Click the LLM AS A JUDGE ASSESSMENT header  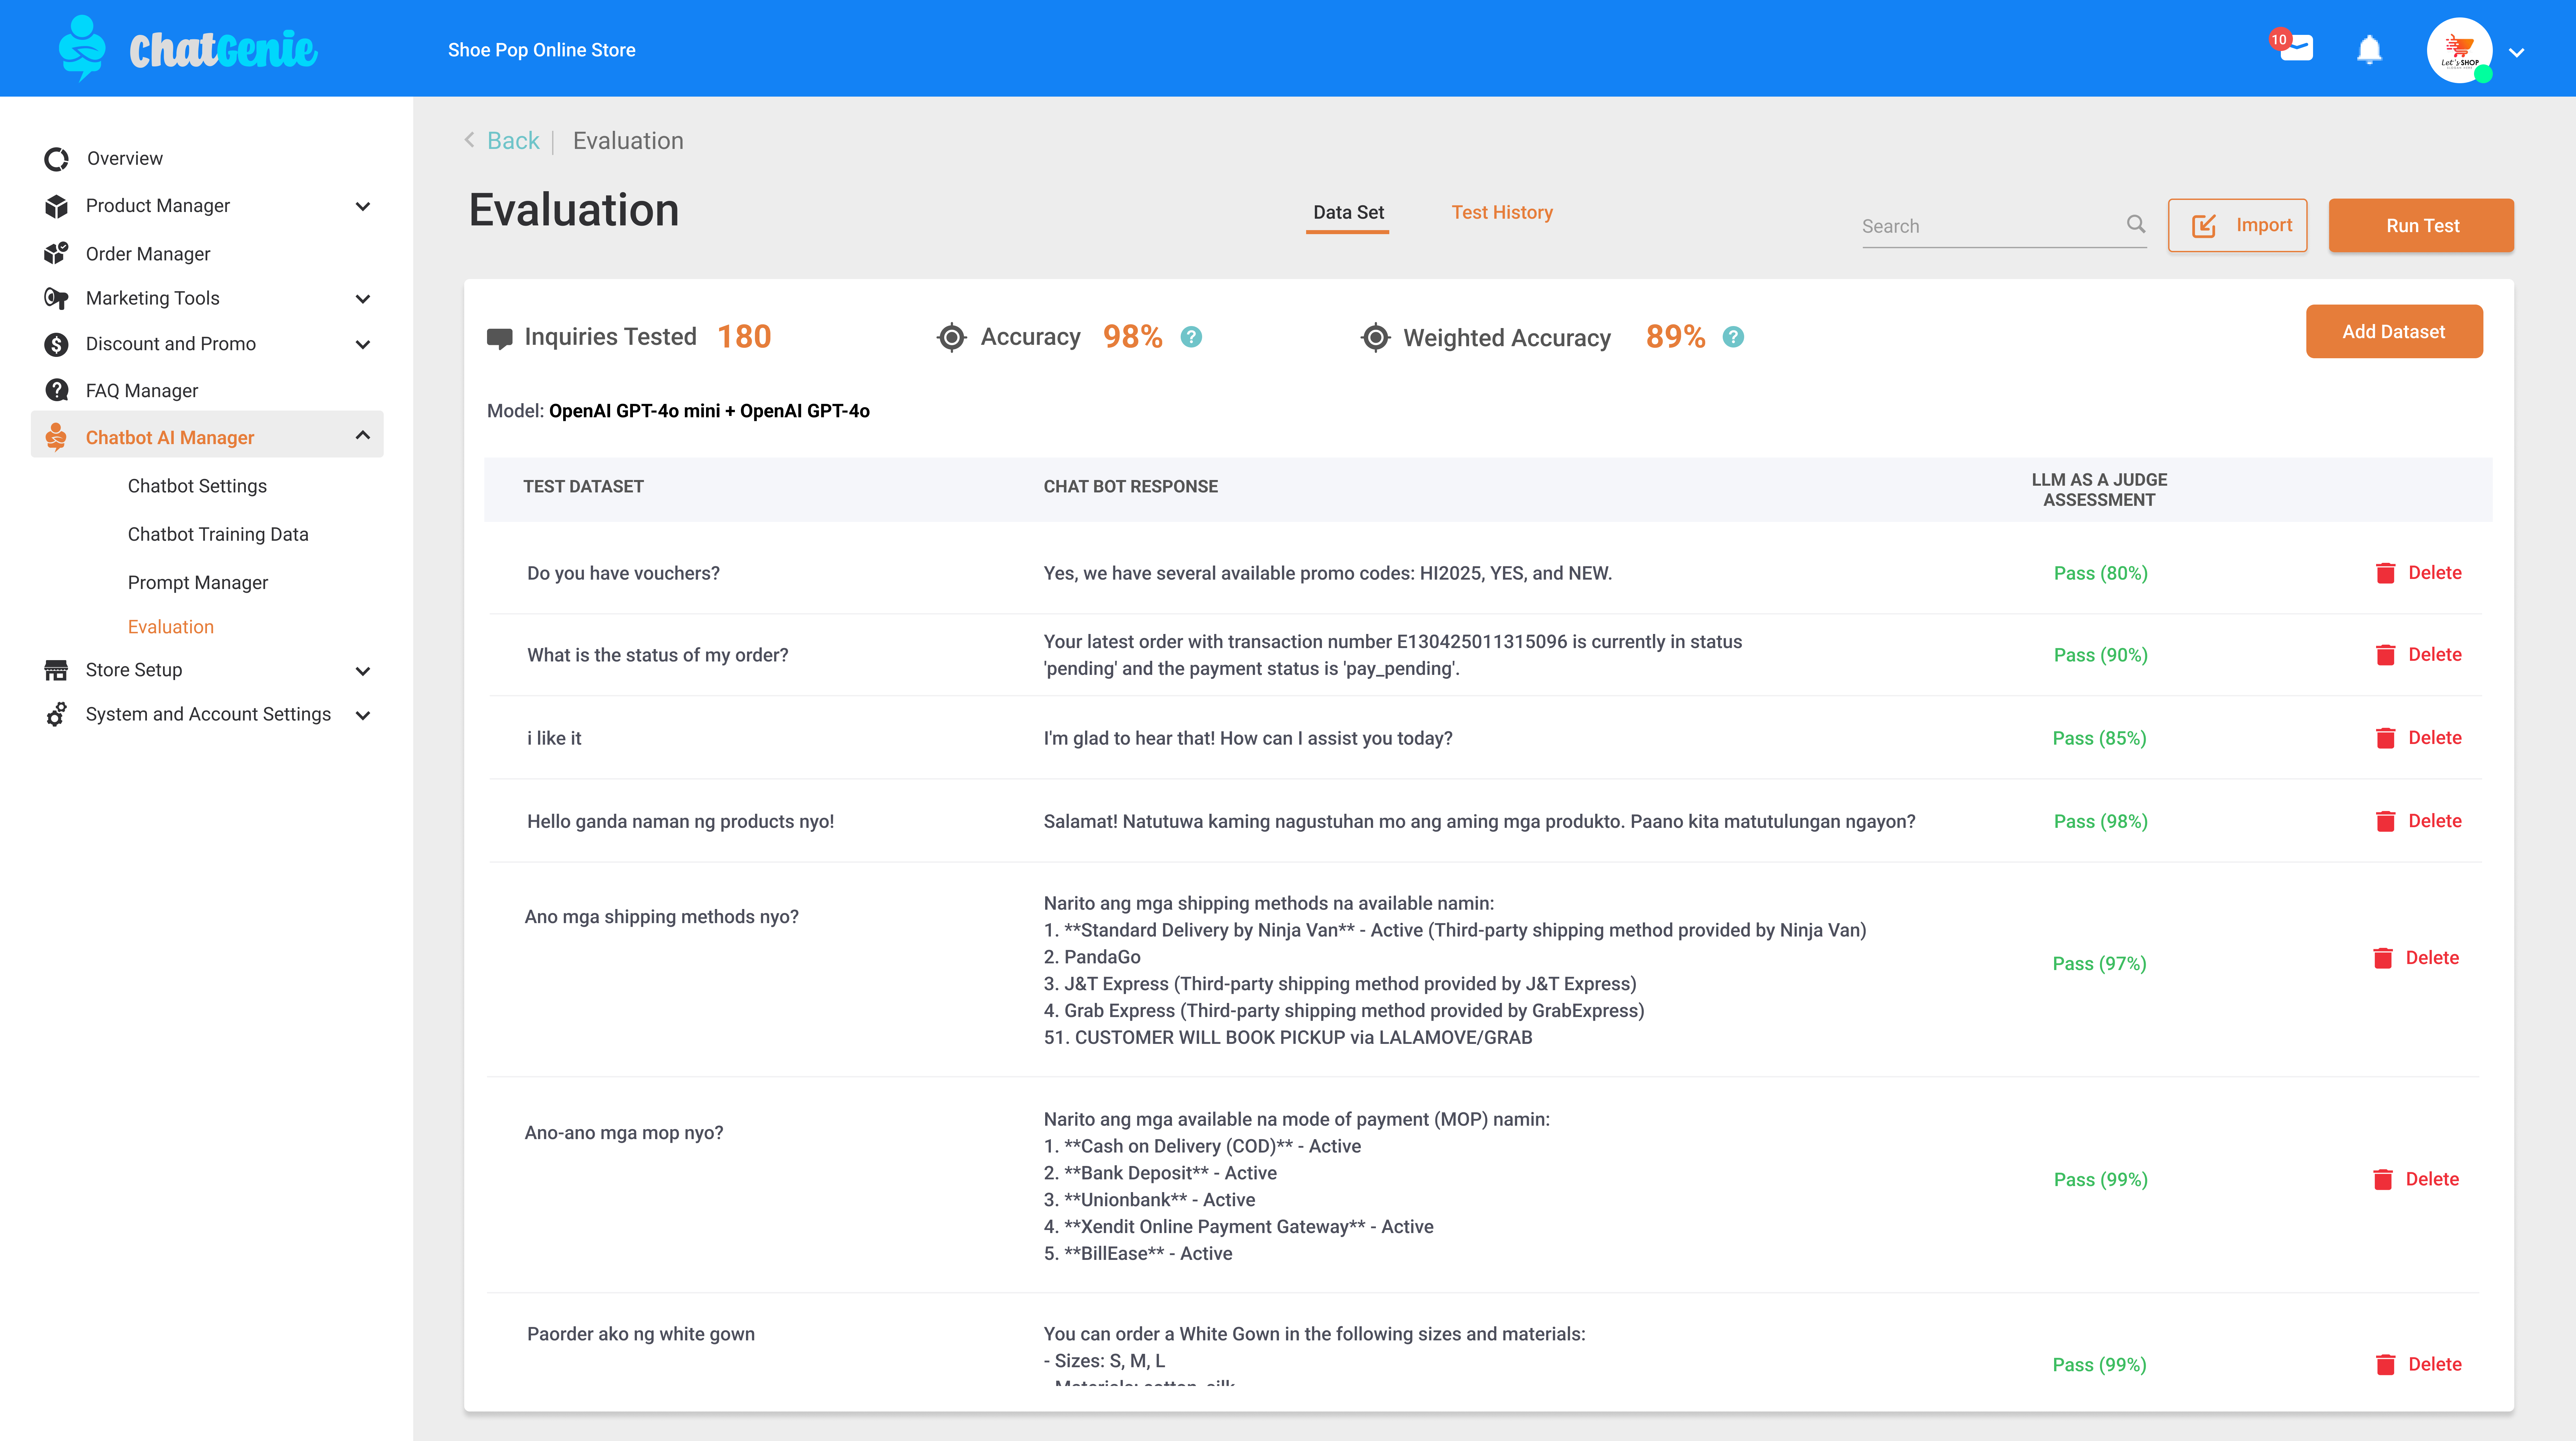click(2099, 490)
